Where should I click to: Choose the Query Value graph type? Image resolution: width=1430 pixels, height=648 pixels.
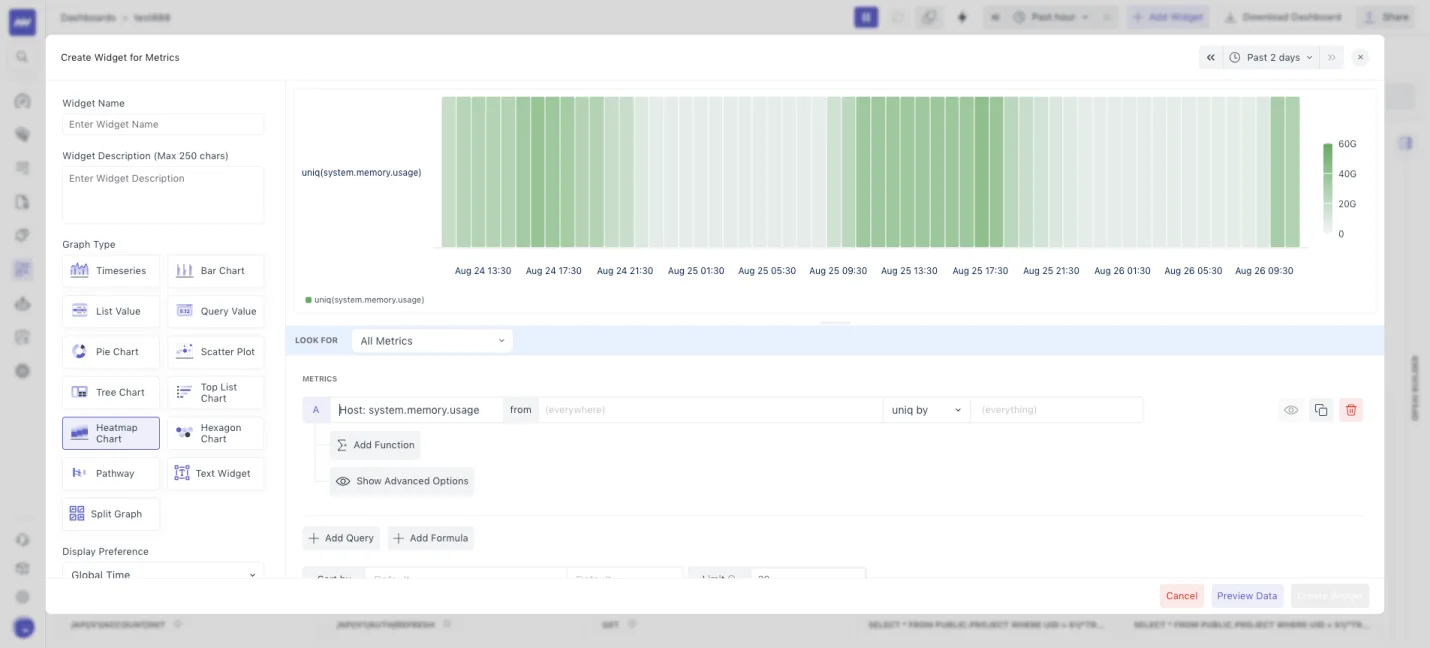point(215,311)
